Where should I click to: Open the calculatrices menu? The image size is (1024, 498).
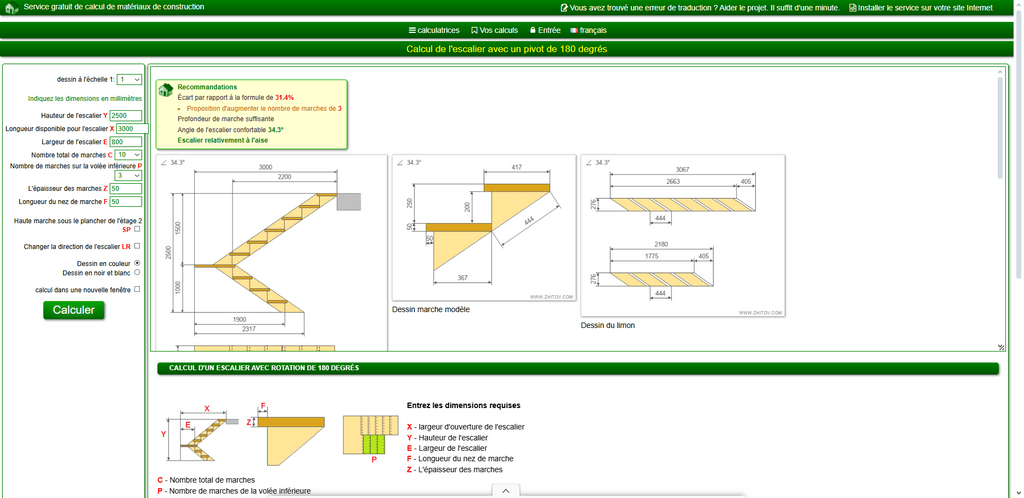coord(434,30)
